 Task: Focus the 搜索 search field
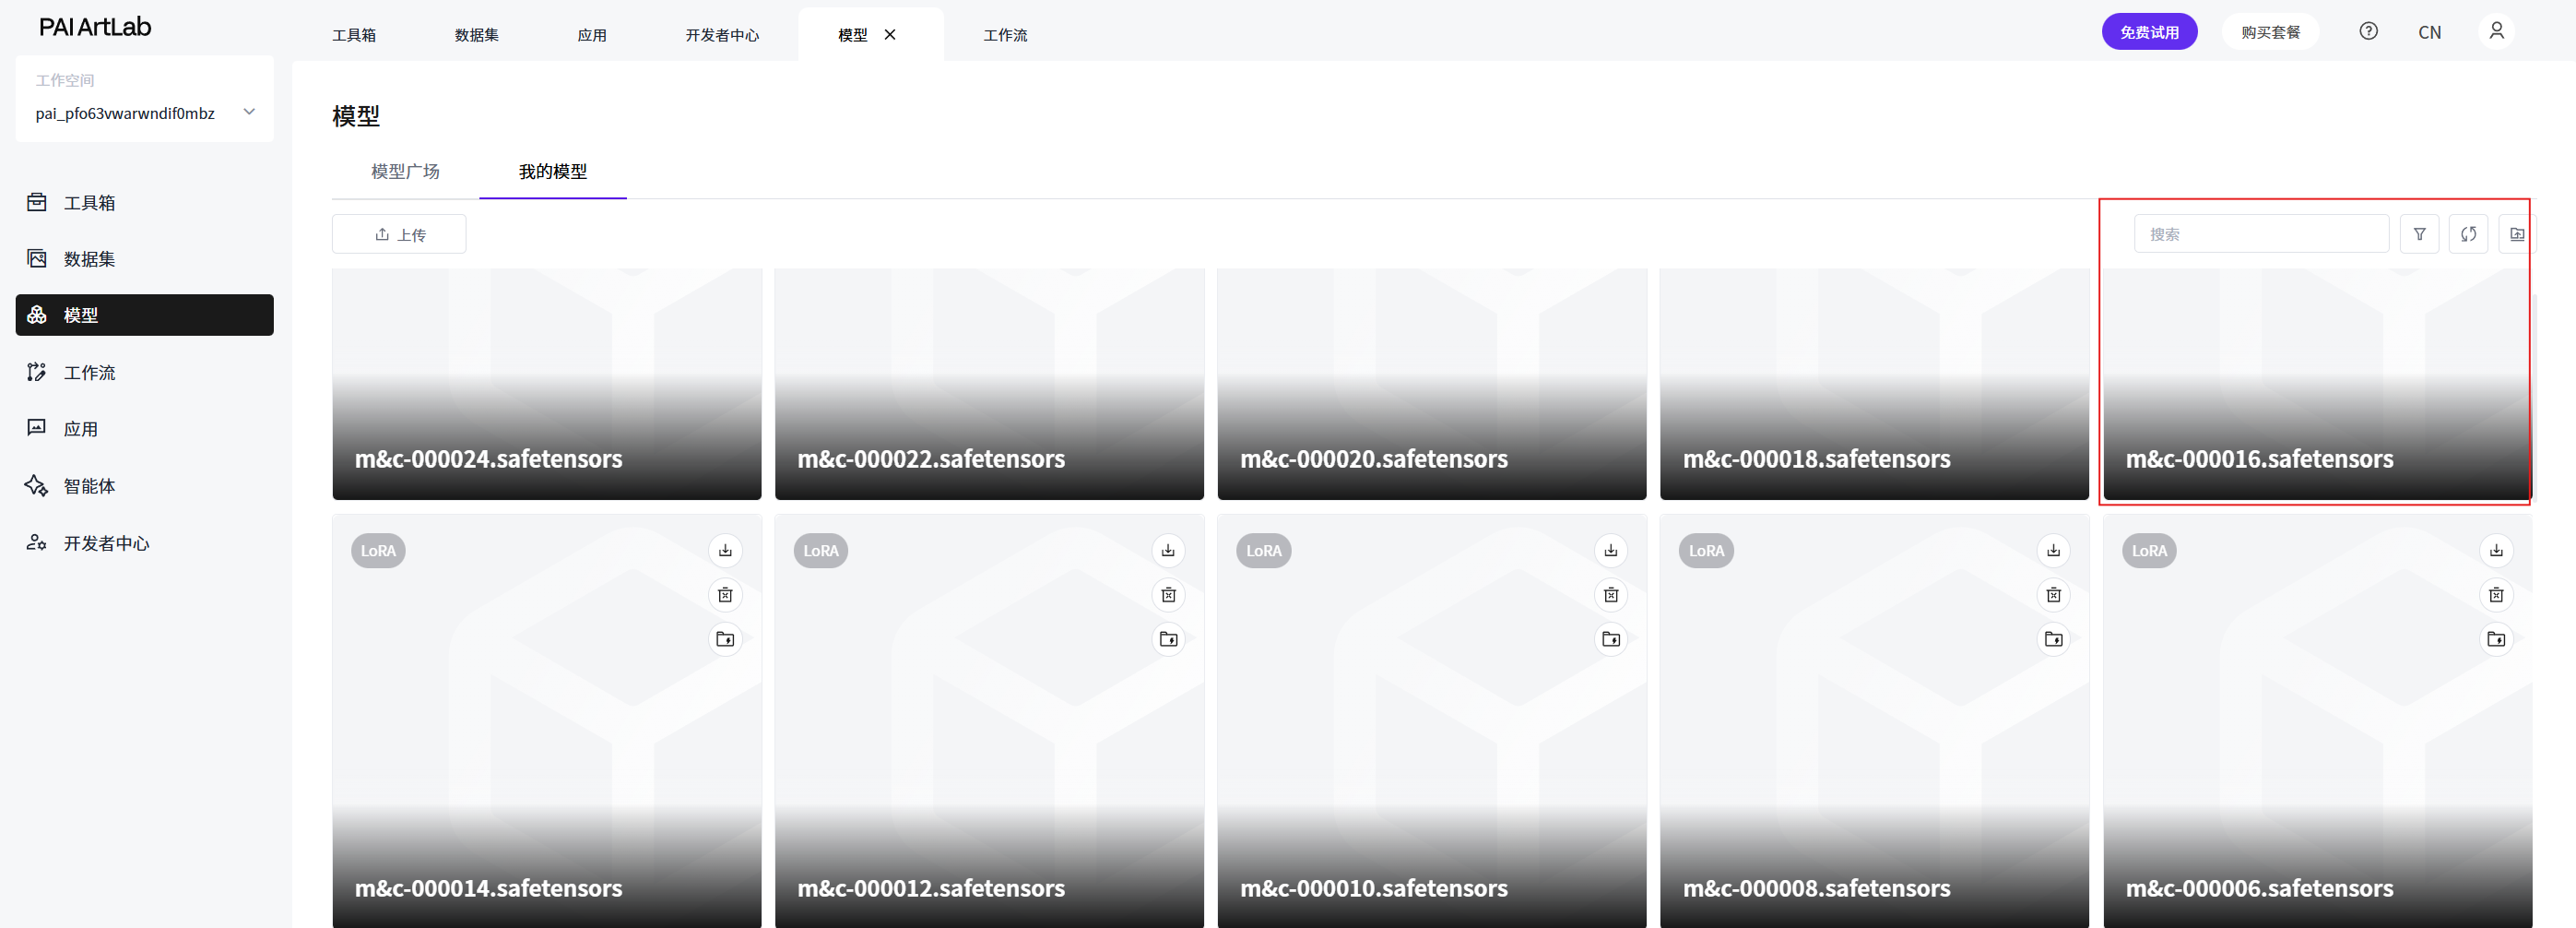(x=2262, y=234)
